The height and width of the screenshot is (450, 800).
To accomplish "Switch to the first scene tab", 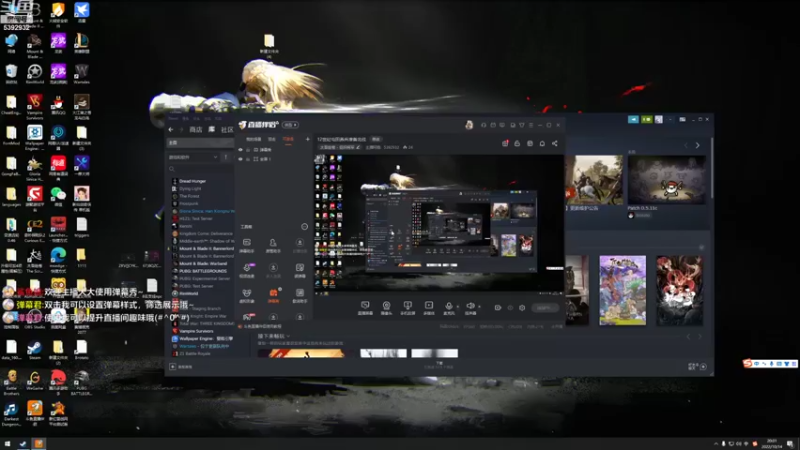I will pyautogui.click(x=254, y=139).
